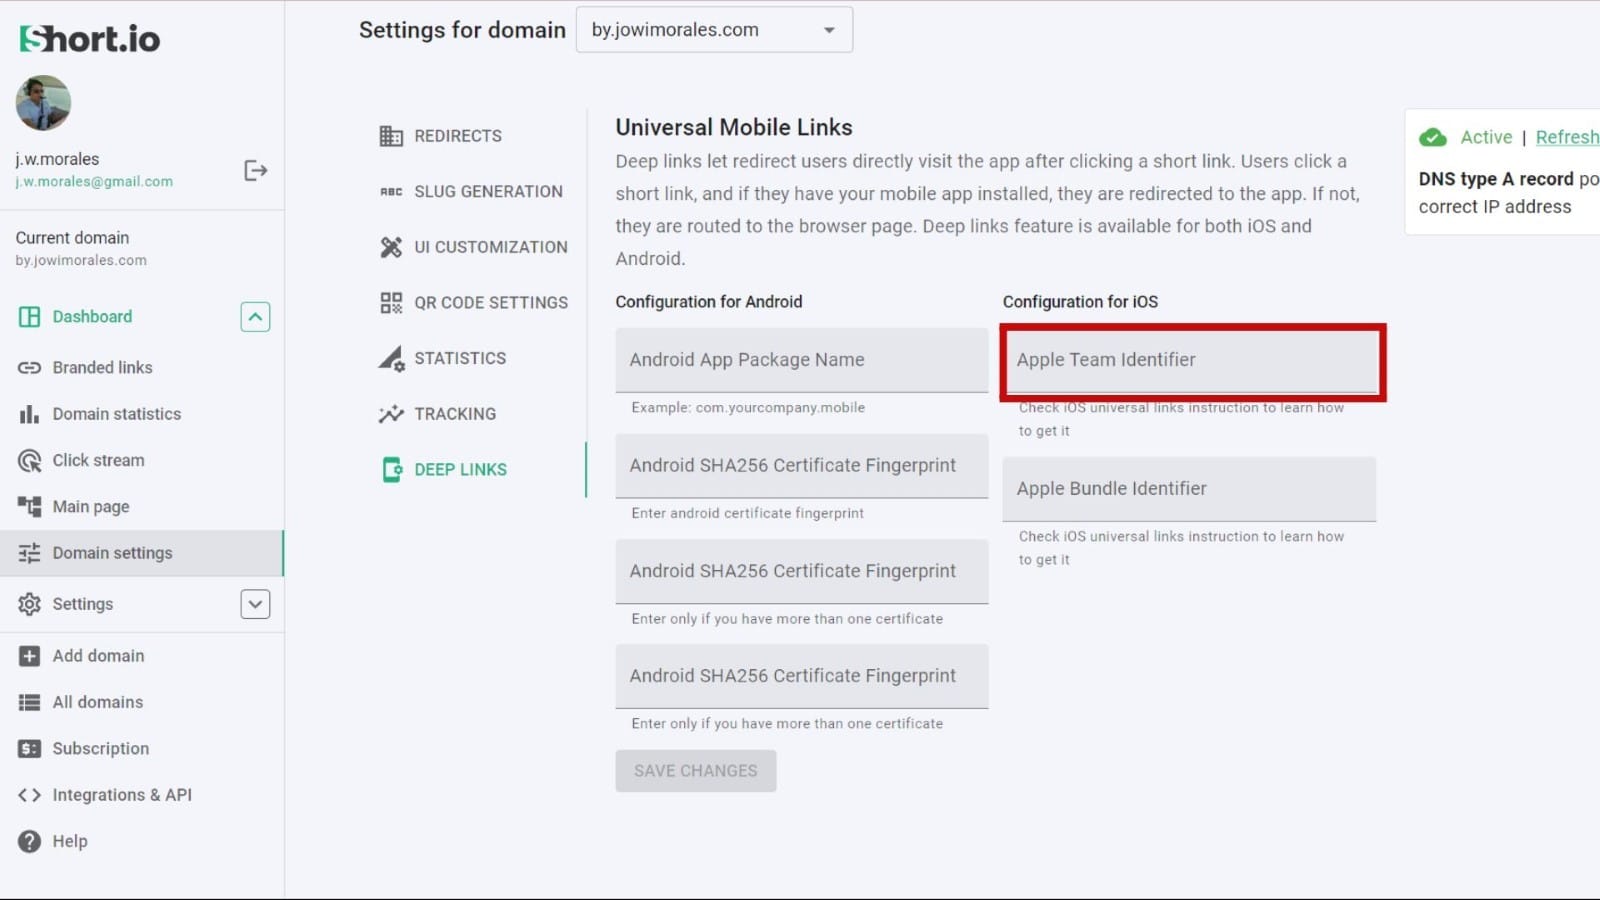Click the Dashboard label
The width and height of the screenshot is (1600, 900).
click(92, 317)
